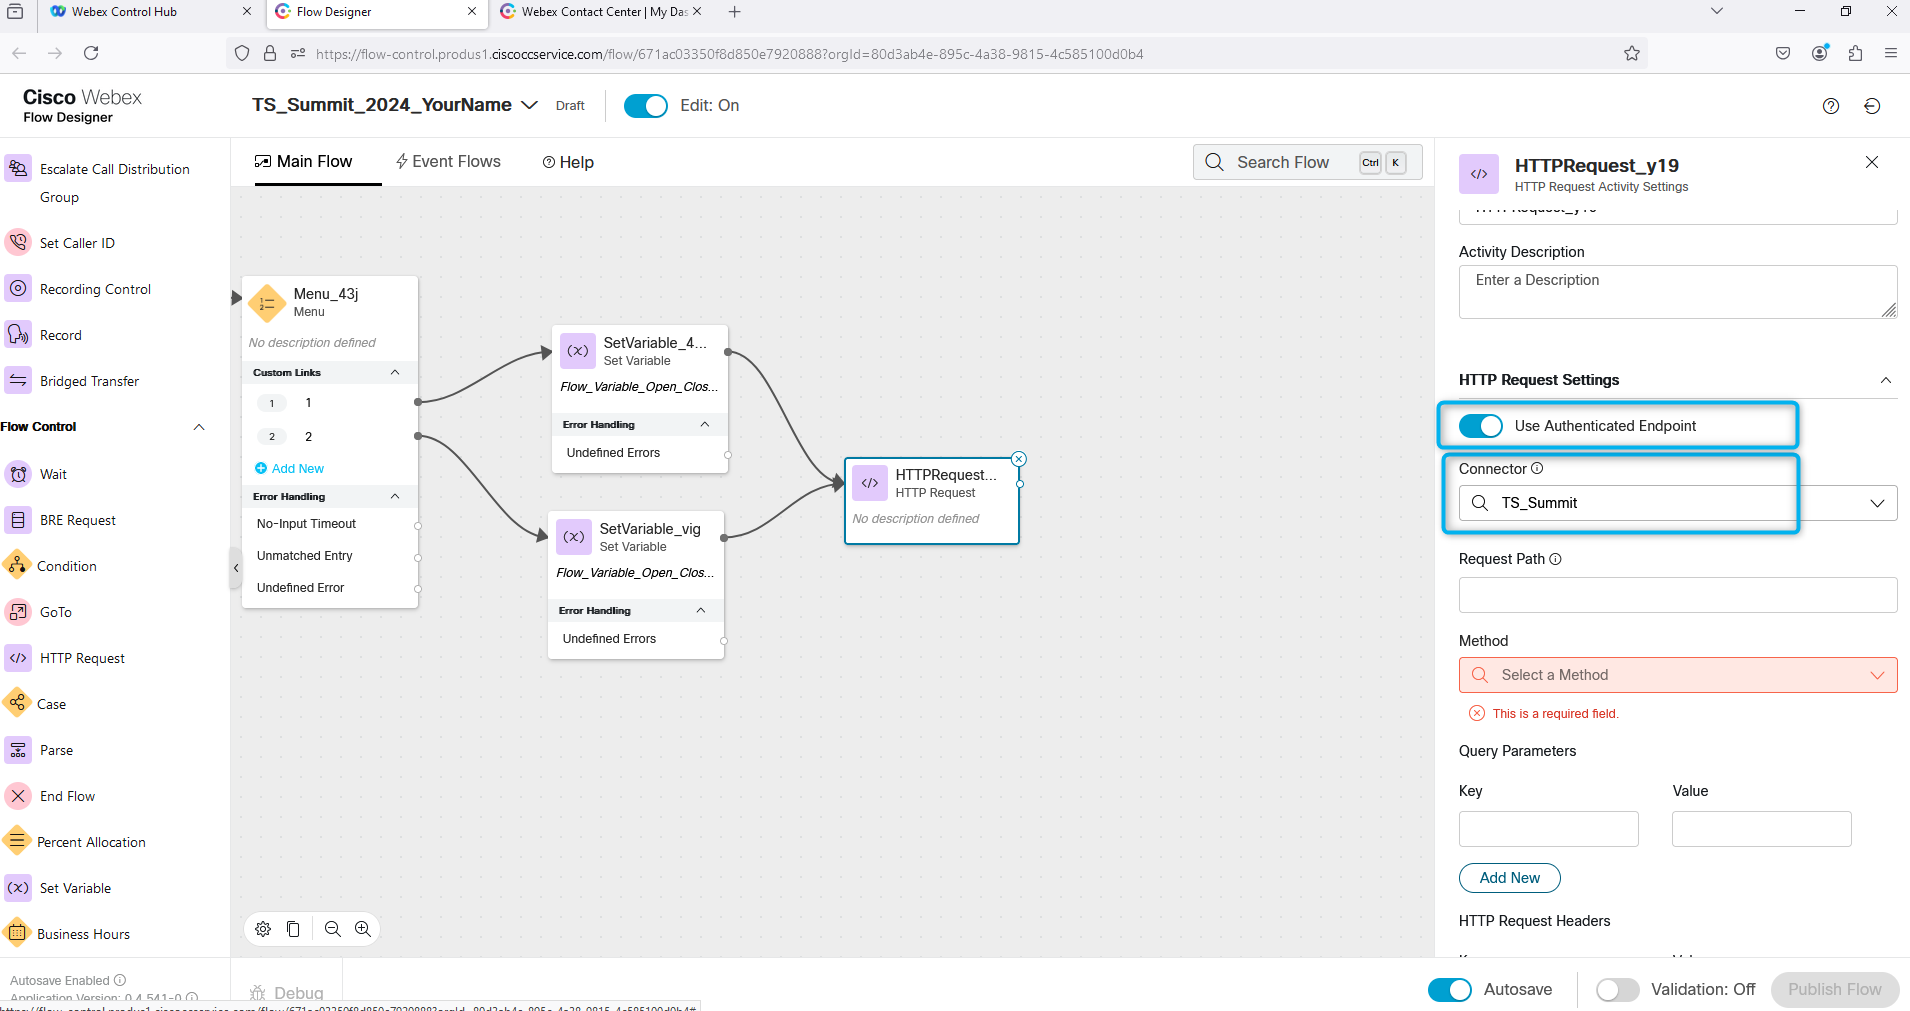
Task: Click the query parameter Key field
Action: click(1549, 829)
